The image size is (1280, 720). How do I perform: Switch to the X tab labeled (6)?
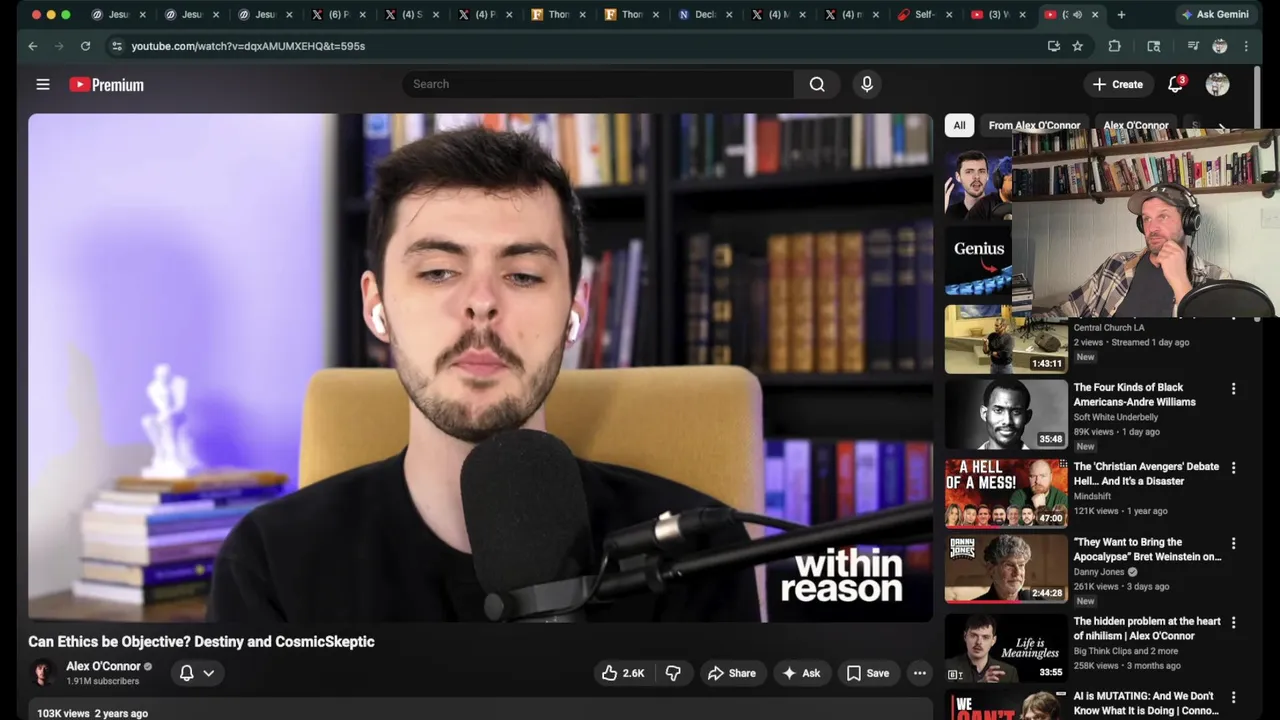[337, 15]
